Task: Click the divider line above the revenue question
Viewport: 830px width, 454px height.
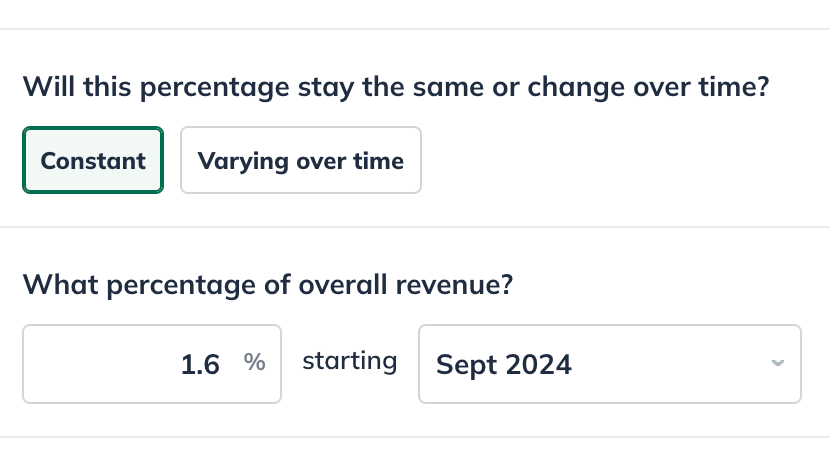Action: coord(415,227)
